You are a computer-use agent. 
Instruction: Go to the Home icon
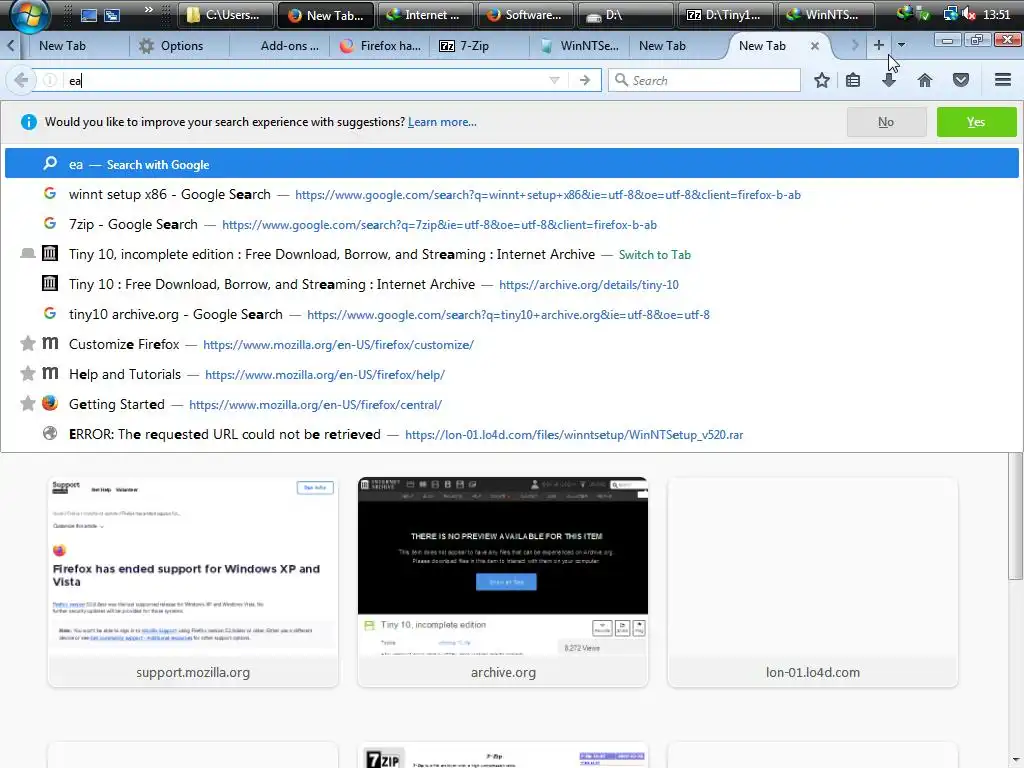click(x=925, y=80)
